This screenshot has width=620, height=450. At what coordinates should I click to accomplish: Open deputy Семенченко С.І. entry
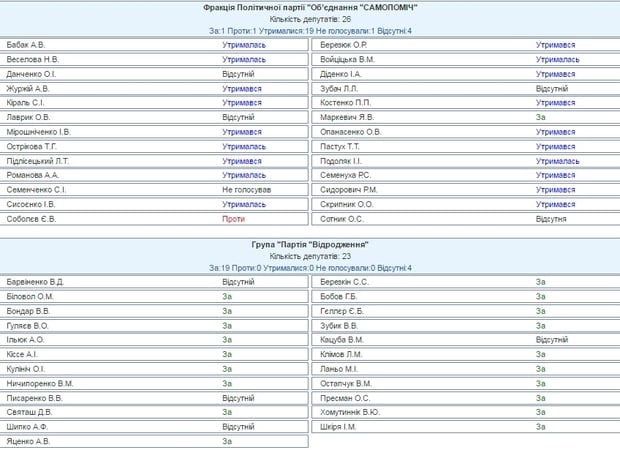click(x=36, y=189)
